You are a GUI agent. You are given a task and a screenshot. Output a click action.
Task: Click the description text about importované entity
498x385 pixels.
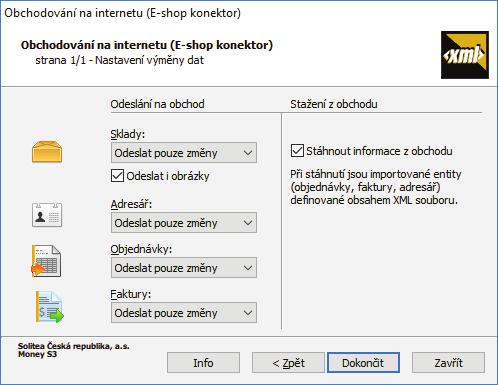[376, 187]
